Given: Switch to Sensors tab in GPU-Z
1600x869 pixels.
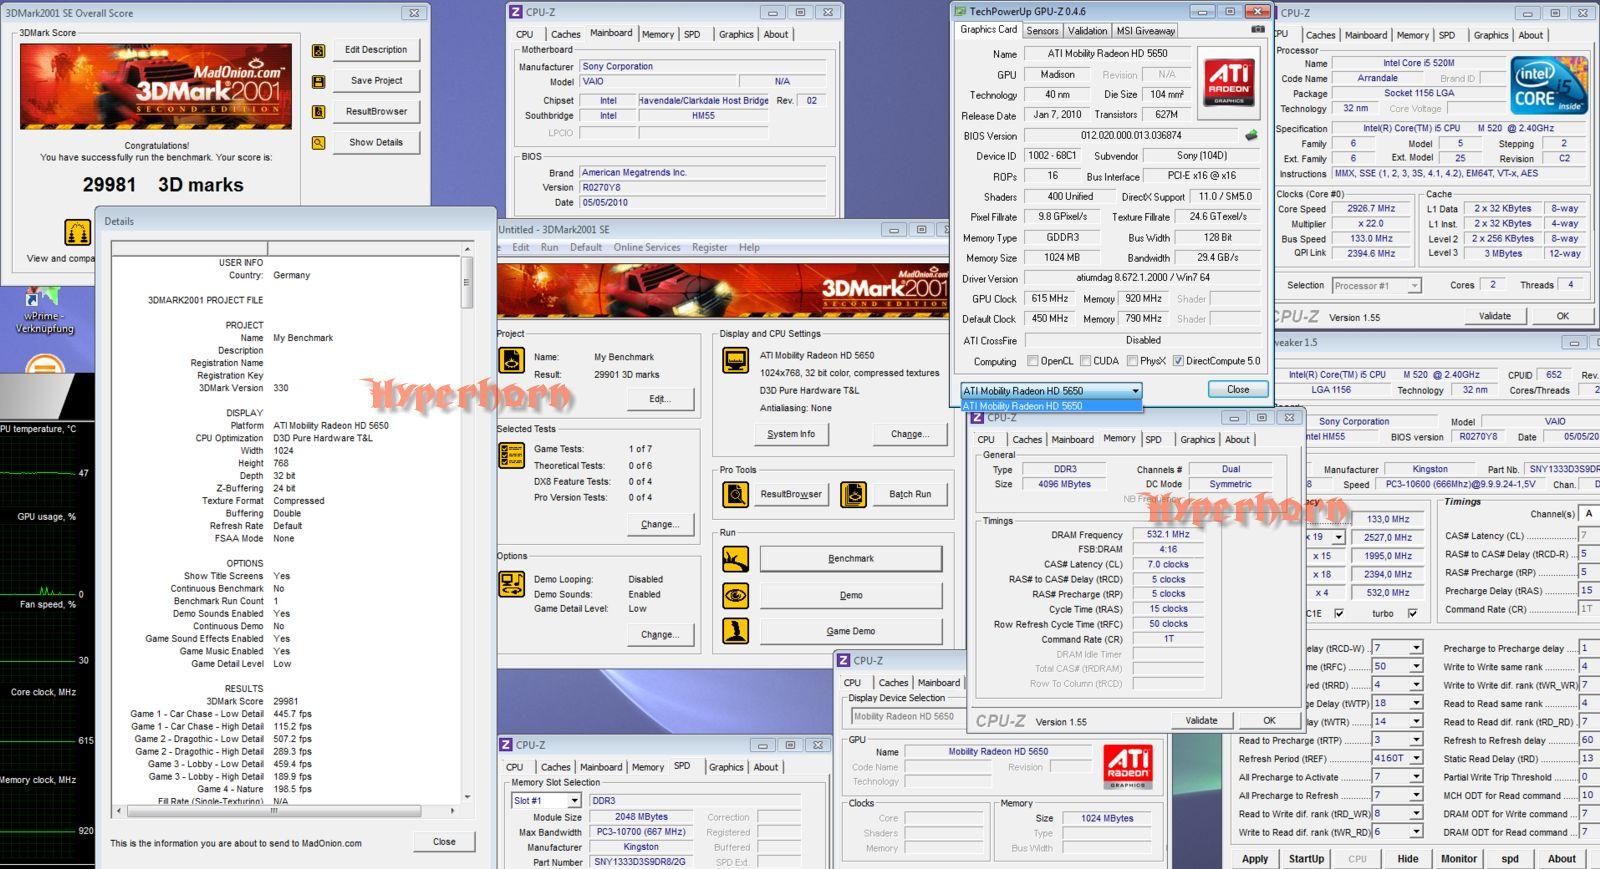Looking at the screenshot, I should click(x=1042, y=31).
